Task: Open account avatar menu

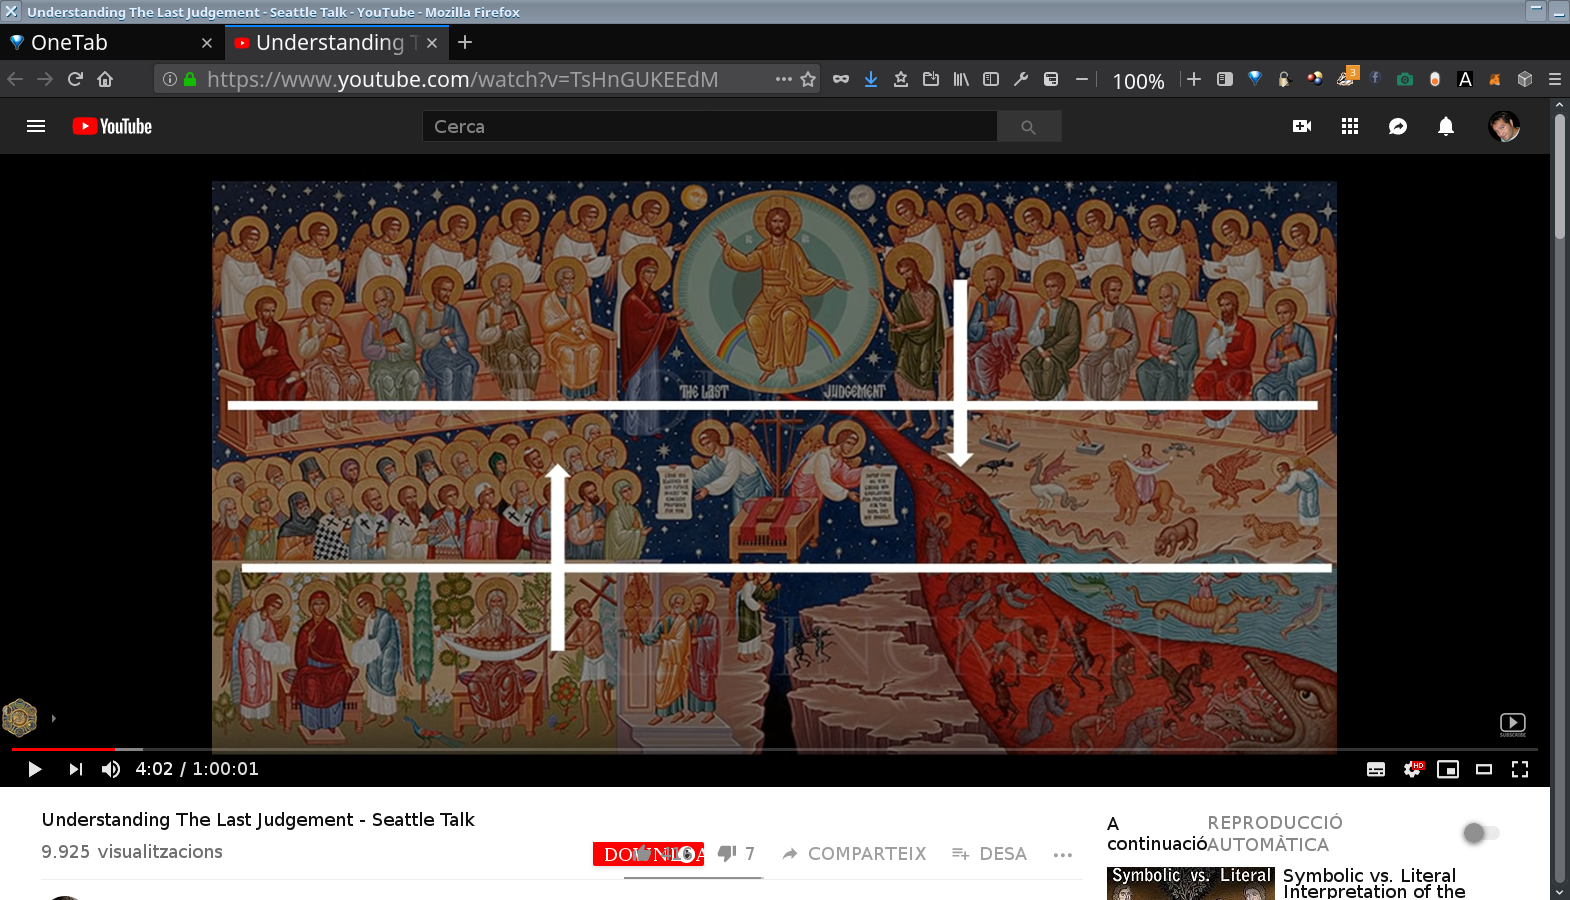Action: tap(1504, 126)
